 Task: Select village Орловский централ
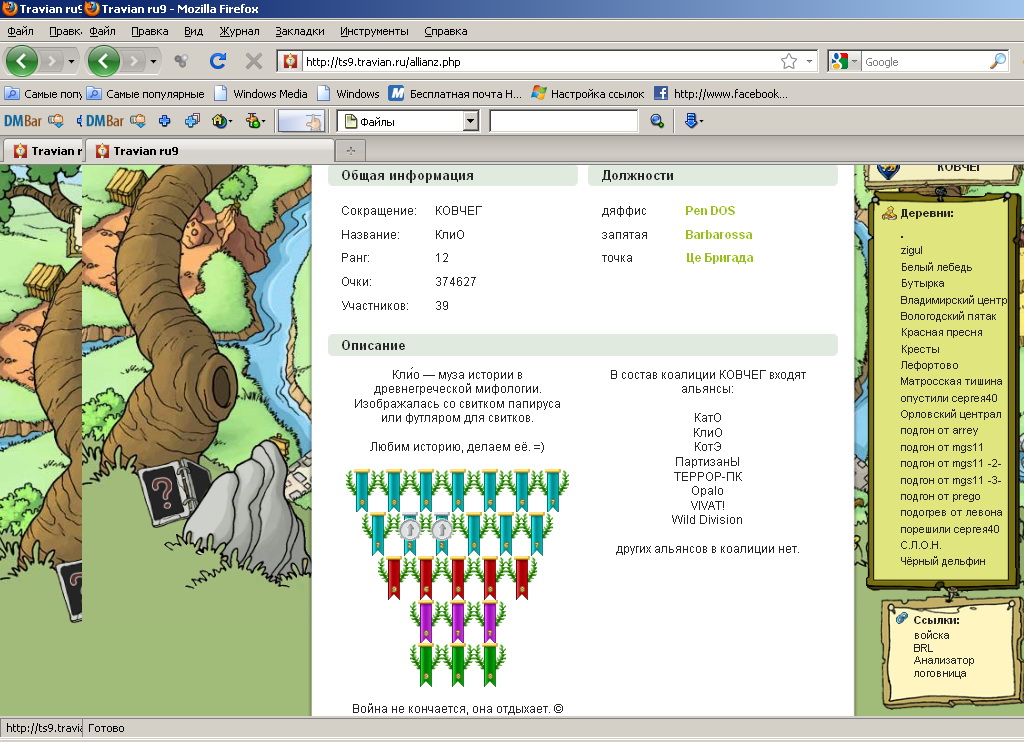[950, 413]
